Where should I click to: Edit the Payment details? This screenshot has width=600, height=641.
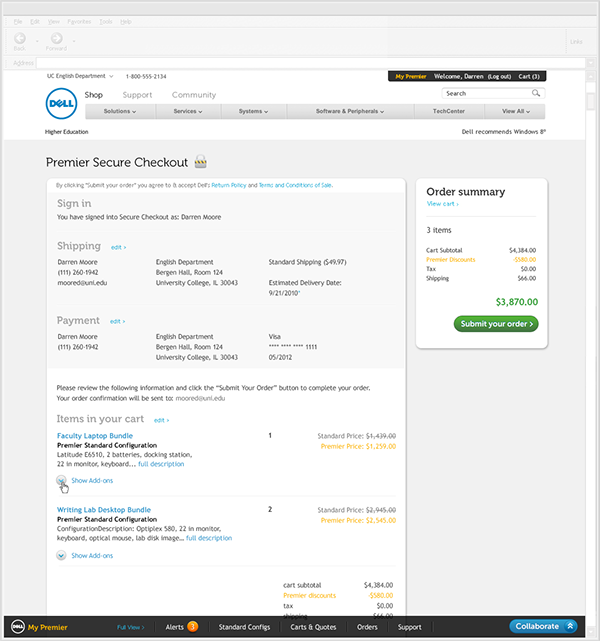point(117,322)
